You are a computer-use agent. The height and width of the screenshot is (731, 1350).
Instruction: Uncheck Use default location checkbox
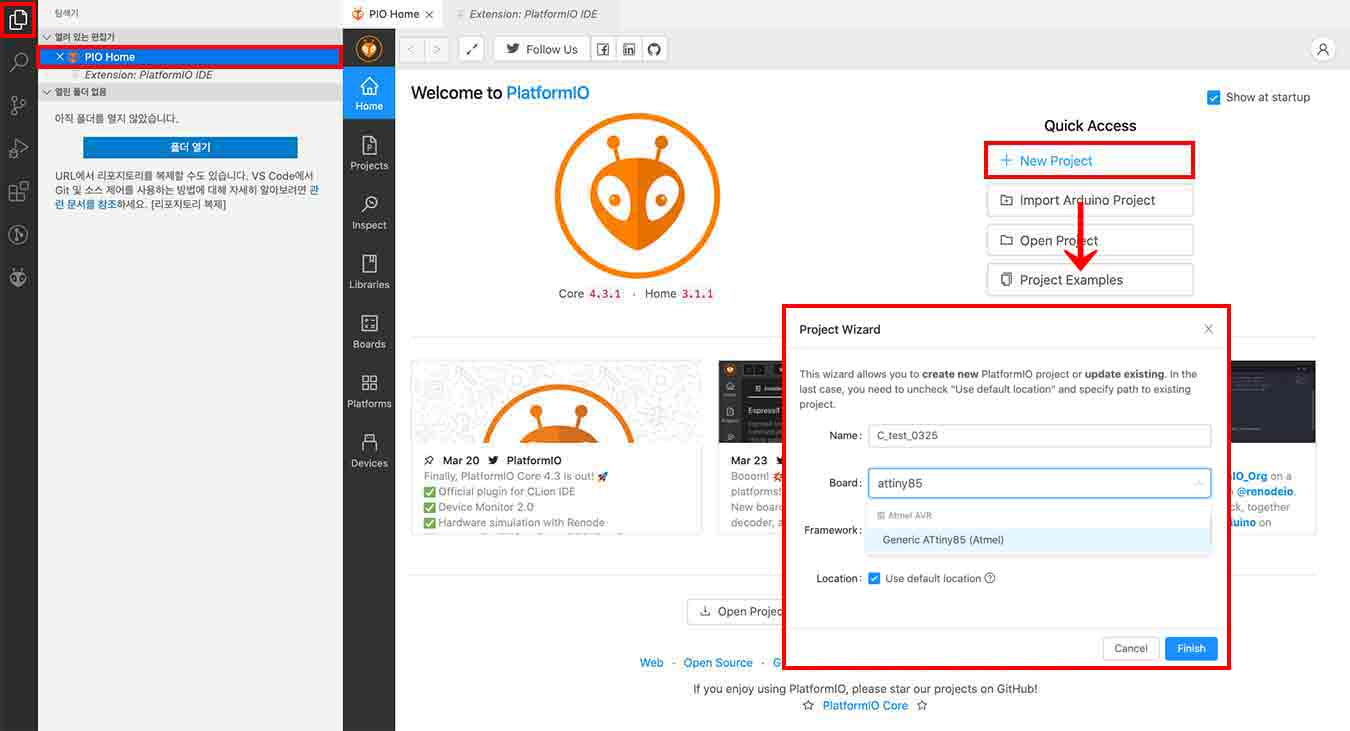[x=874, y=578]
